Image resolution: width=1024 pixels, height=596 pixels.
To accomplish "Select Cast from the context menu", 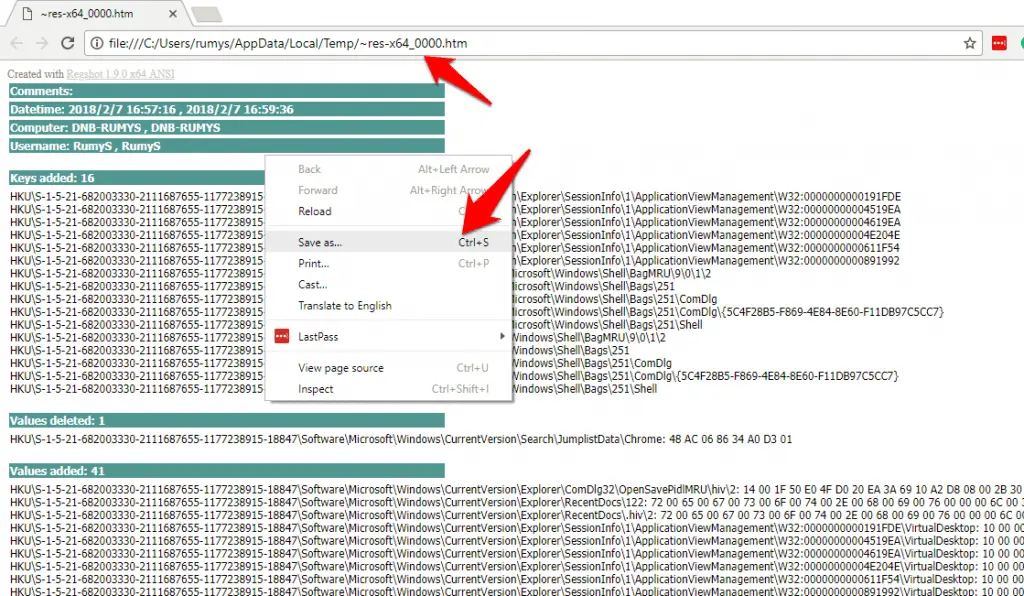I will [314, 284].
